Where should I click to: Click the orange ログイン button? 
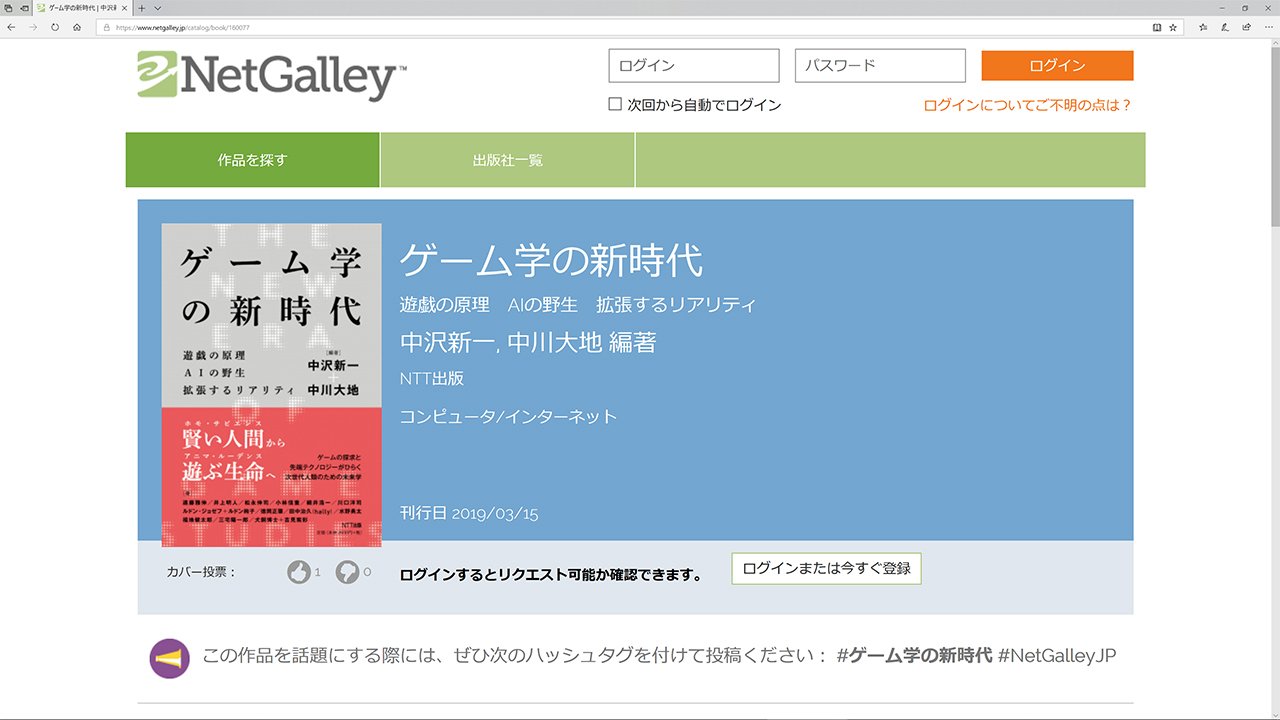point(1057,66)
